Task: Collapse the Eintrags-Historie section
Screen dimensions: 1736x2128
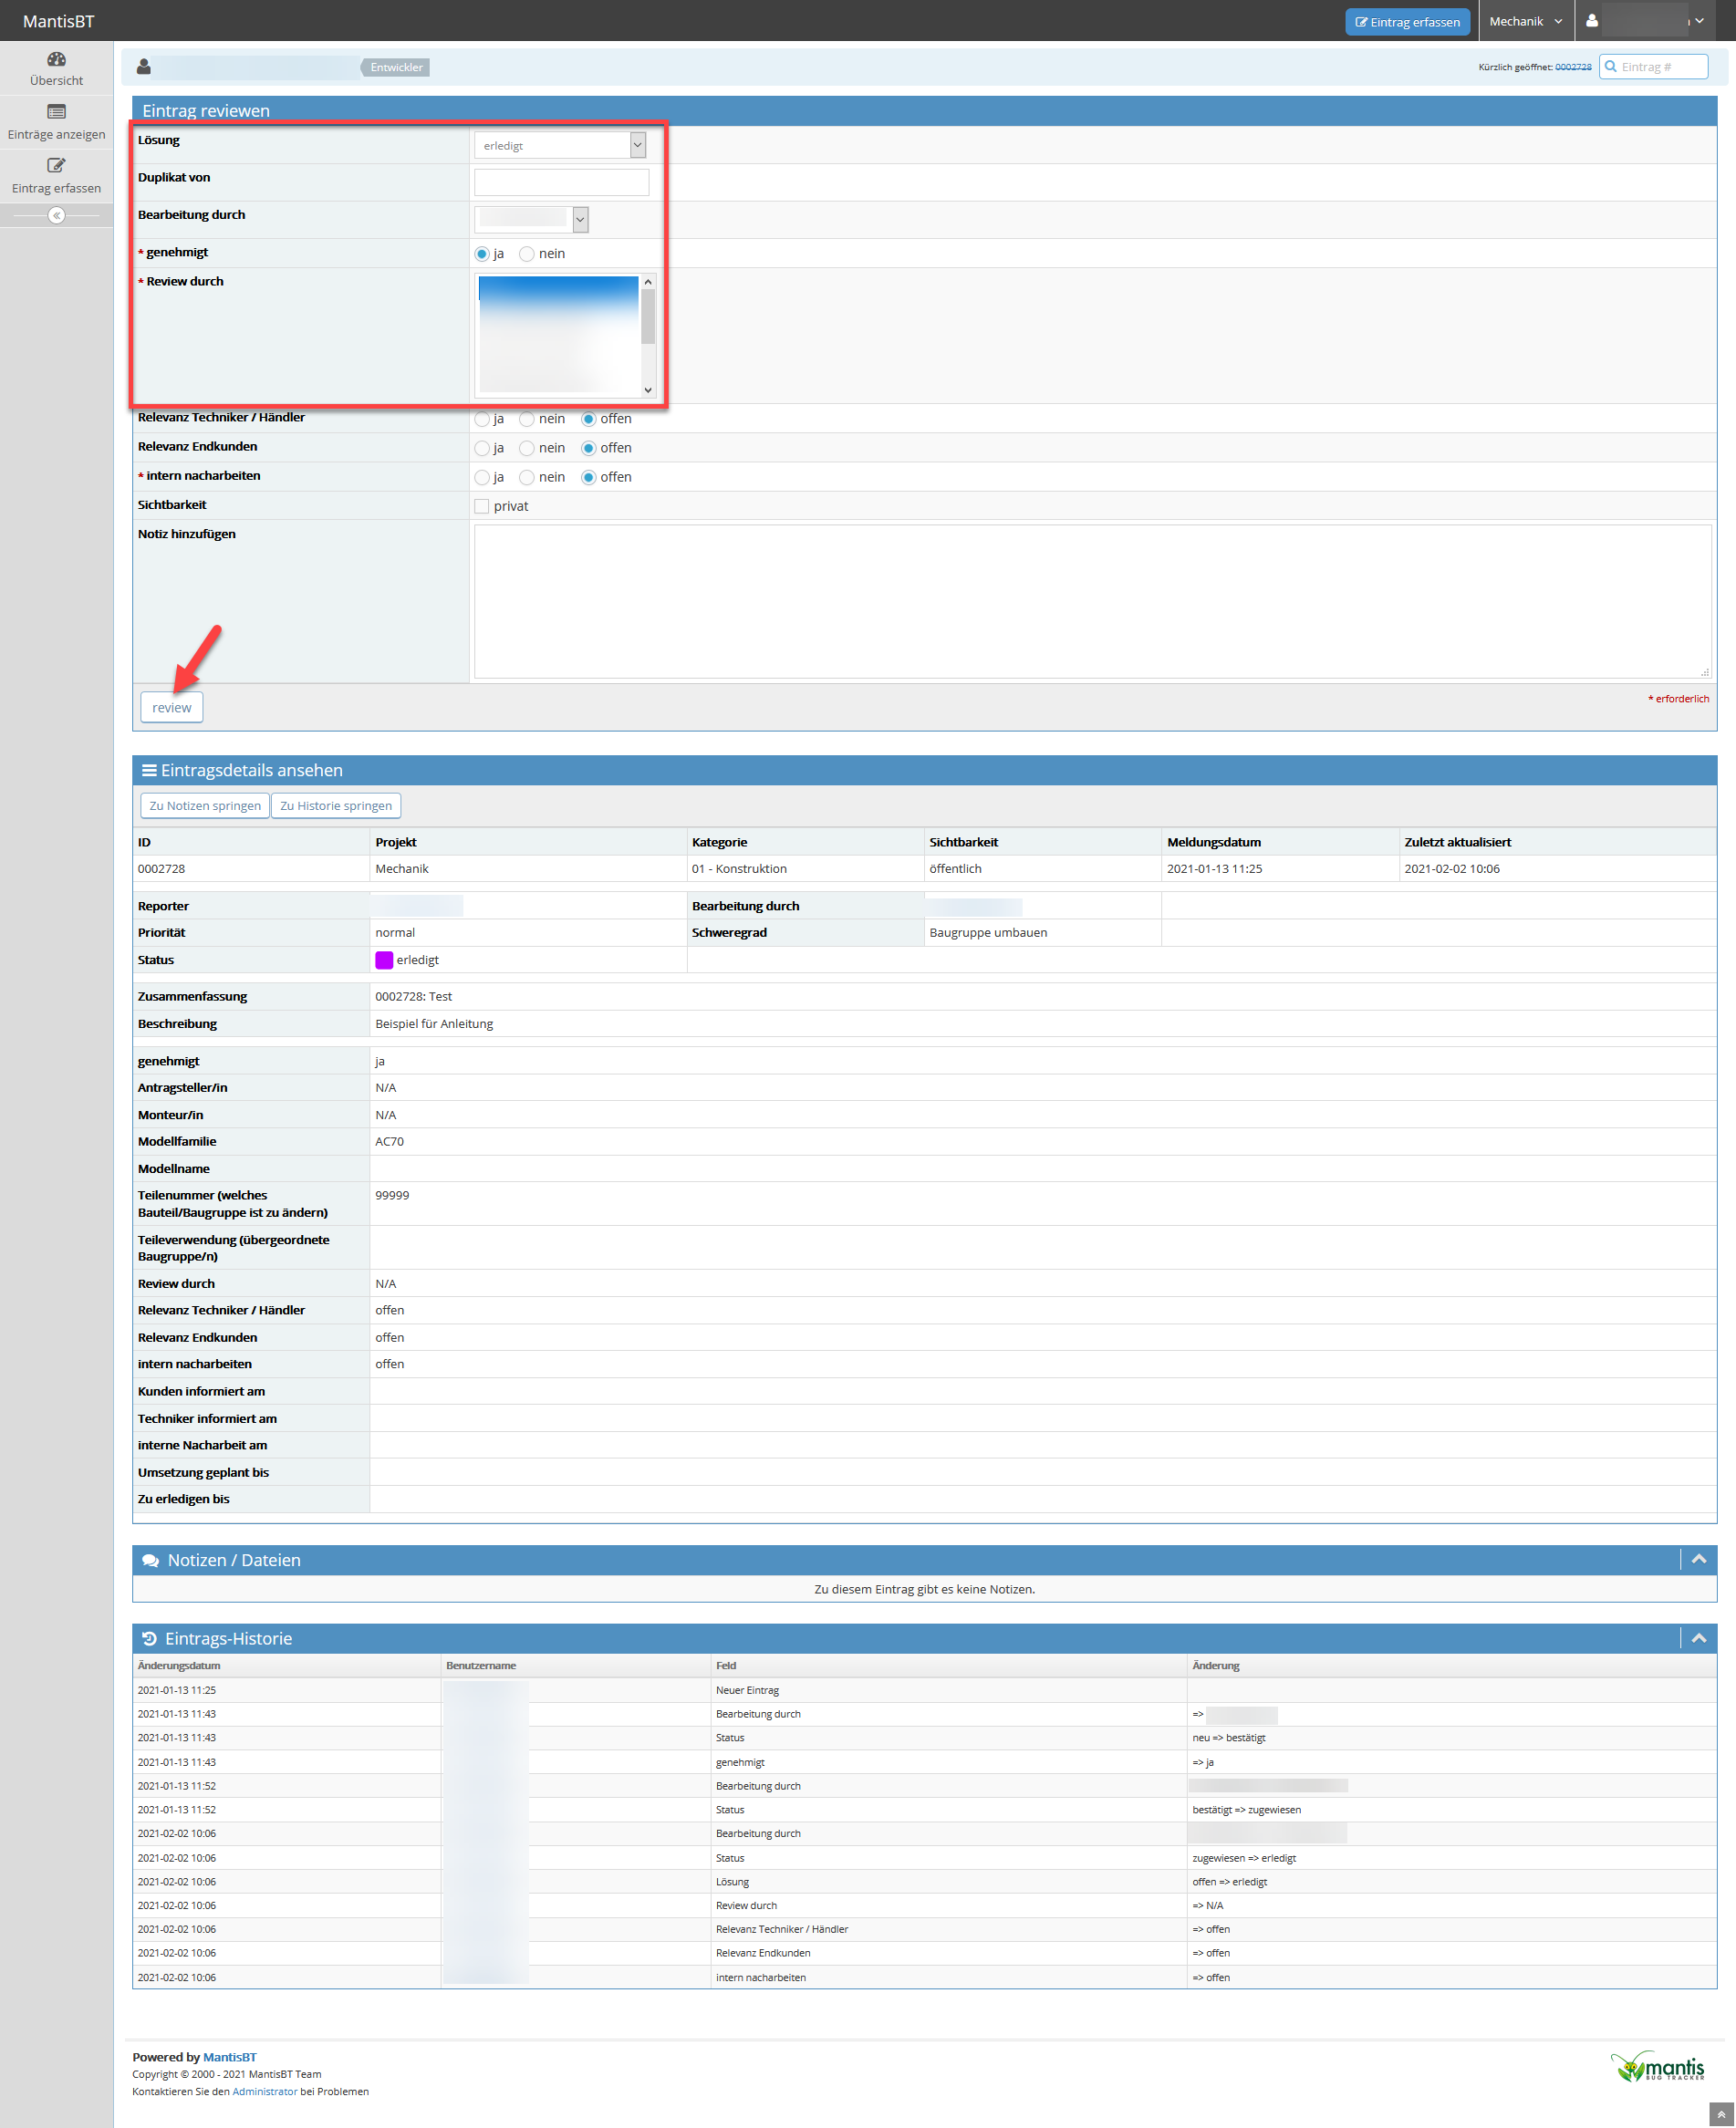Action: point(1698,1638)
